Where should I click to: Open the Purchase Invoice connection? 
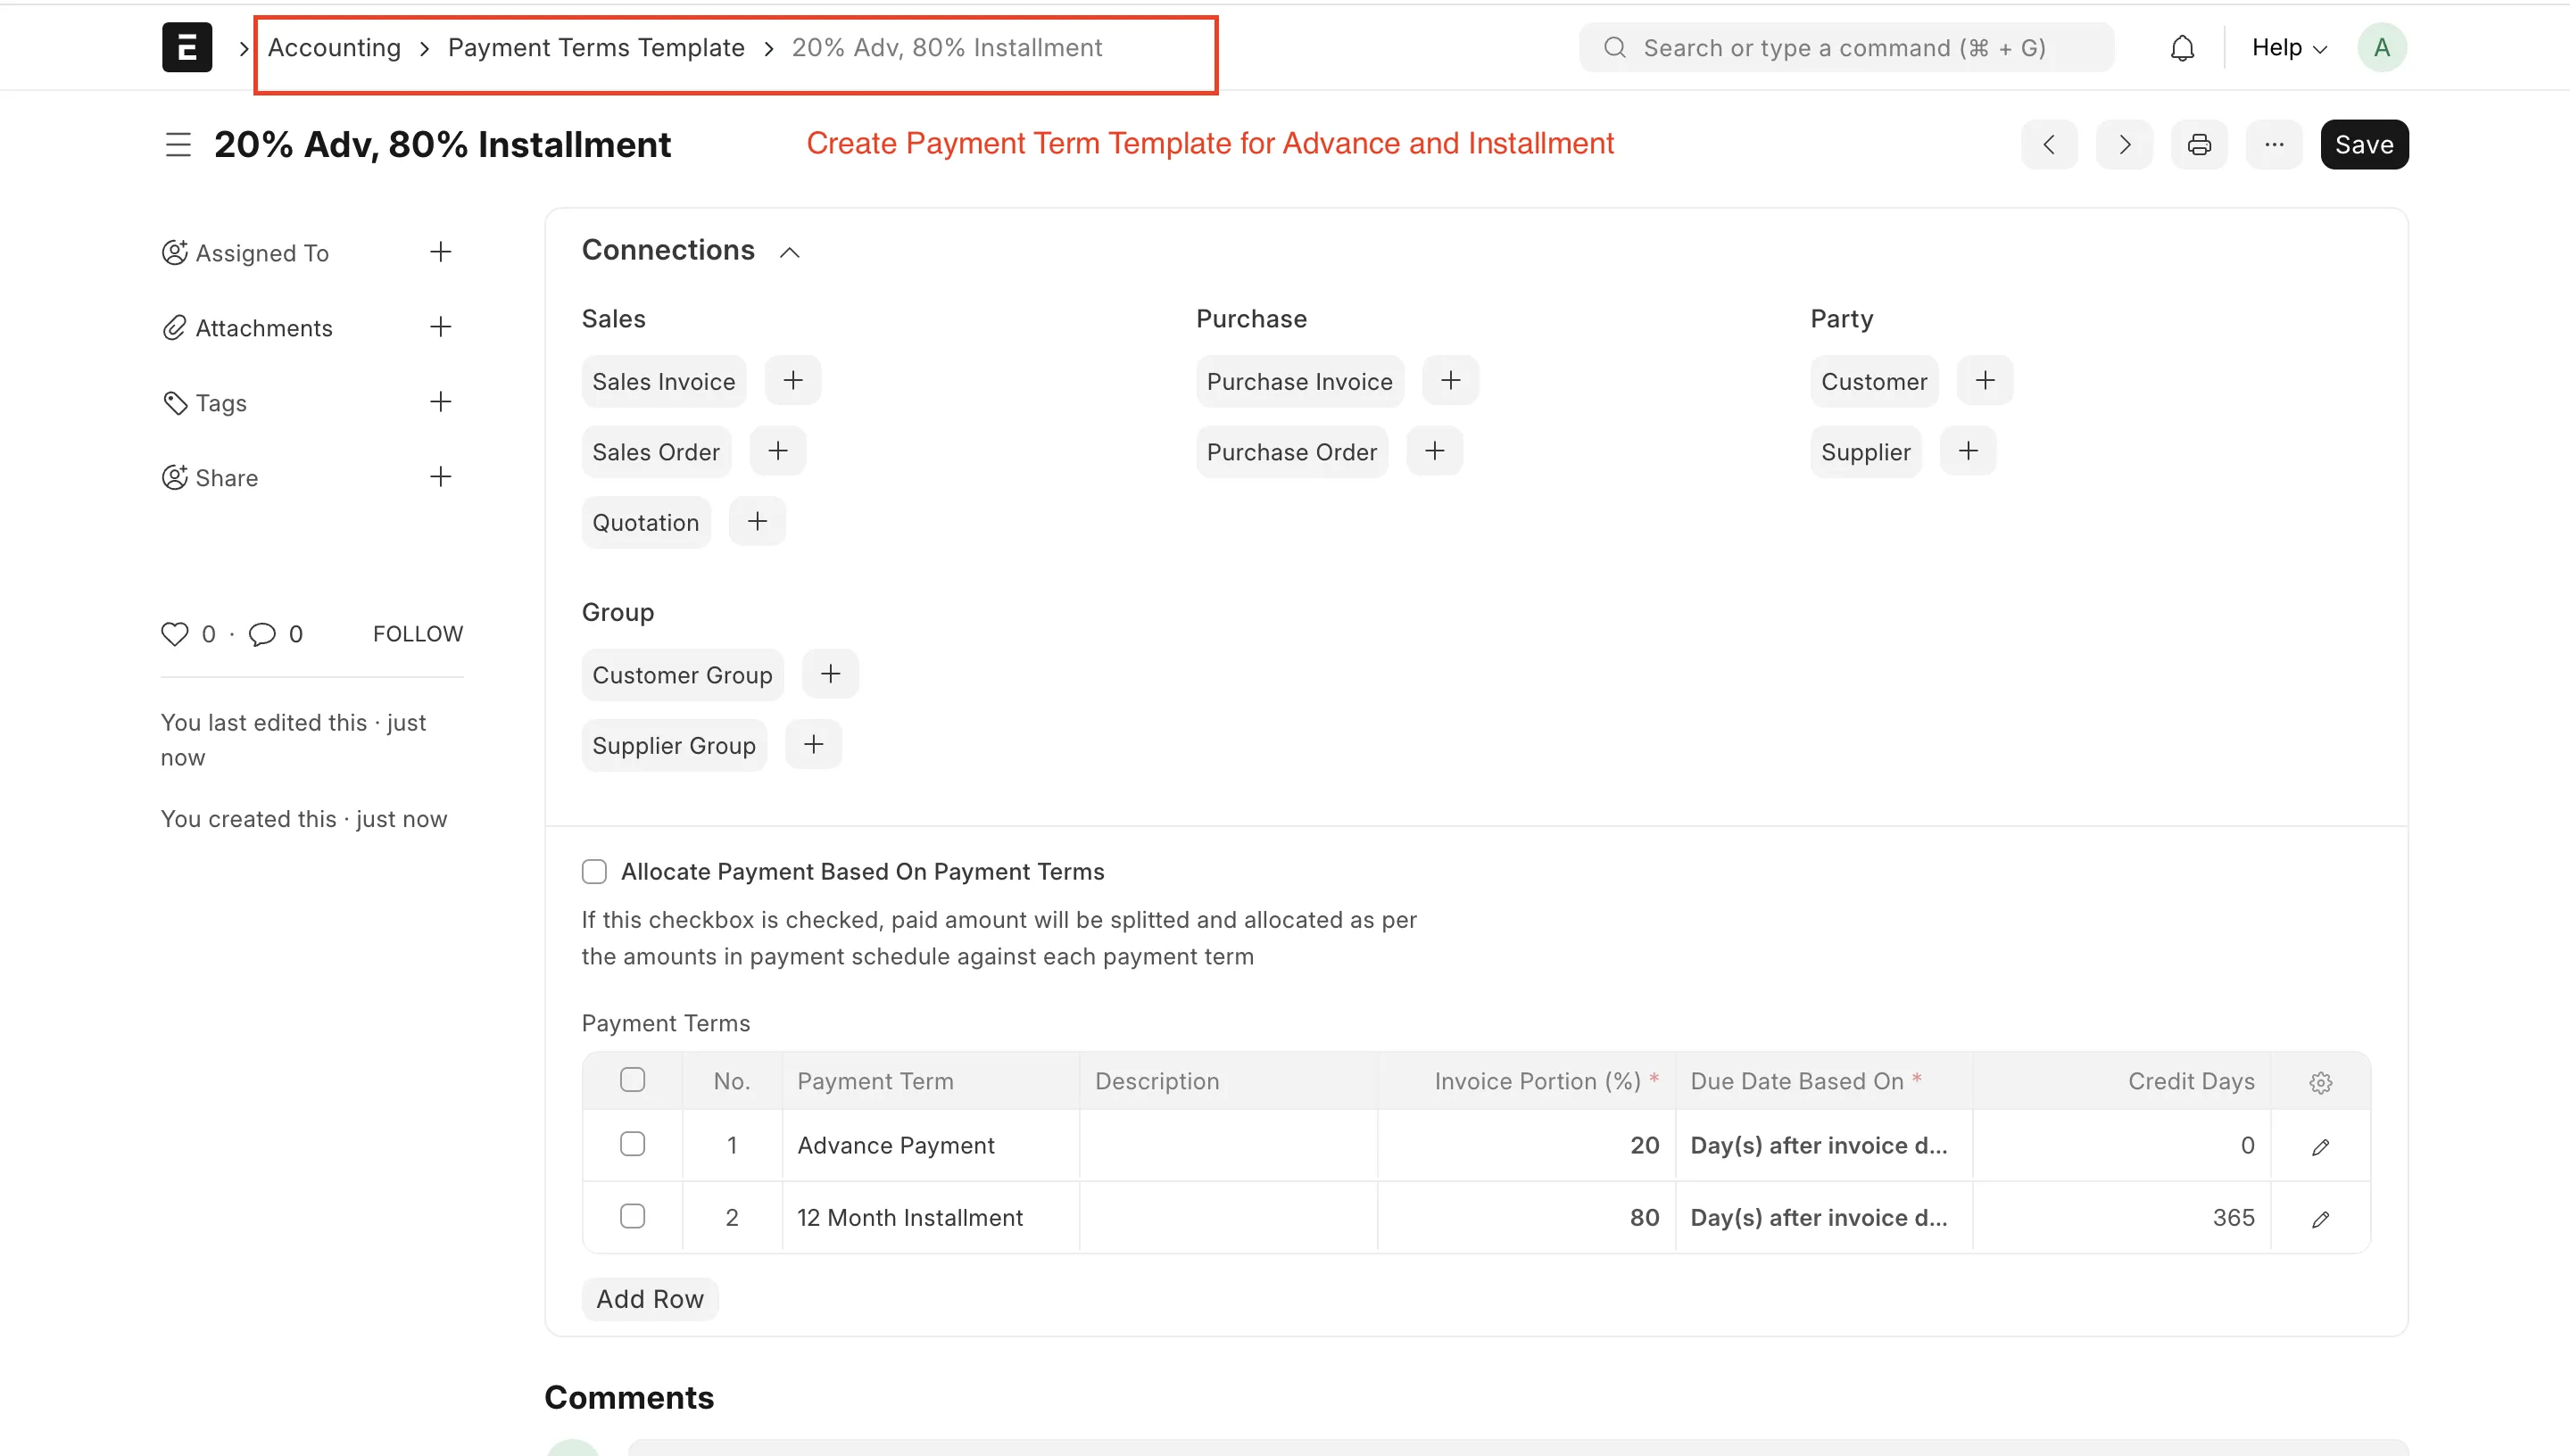(1299, 381)
